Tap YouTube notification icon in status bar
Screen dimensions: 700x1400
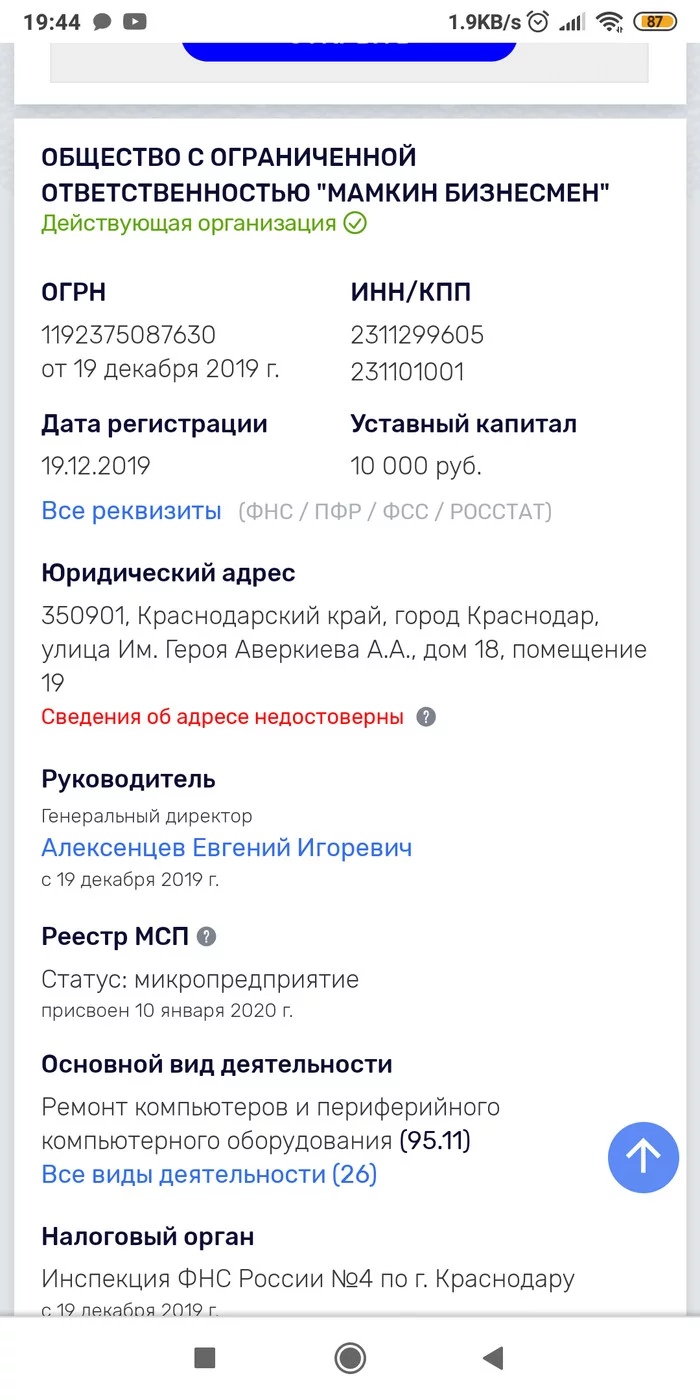point(135,21)
